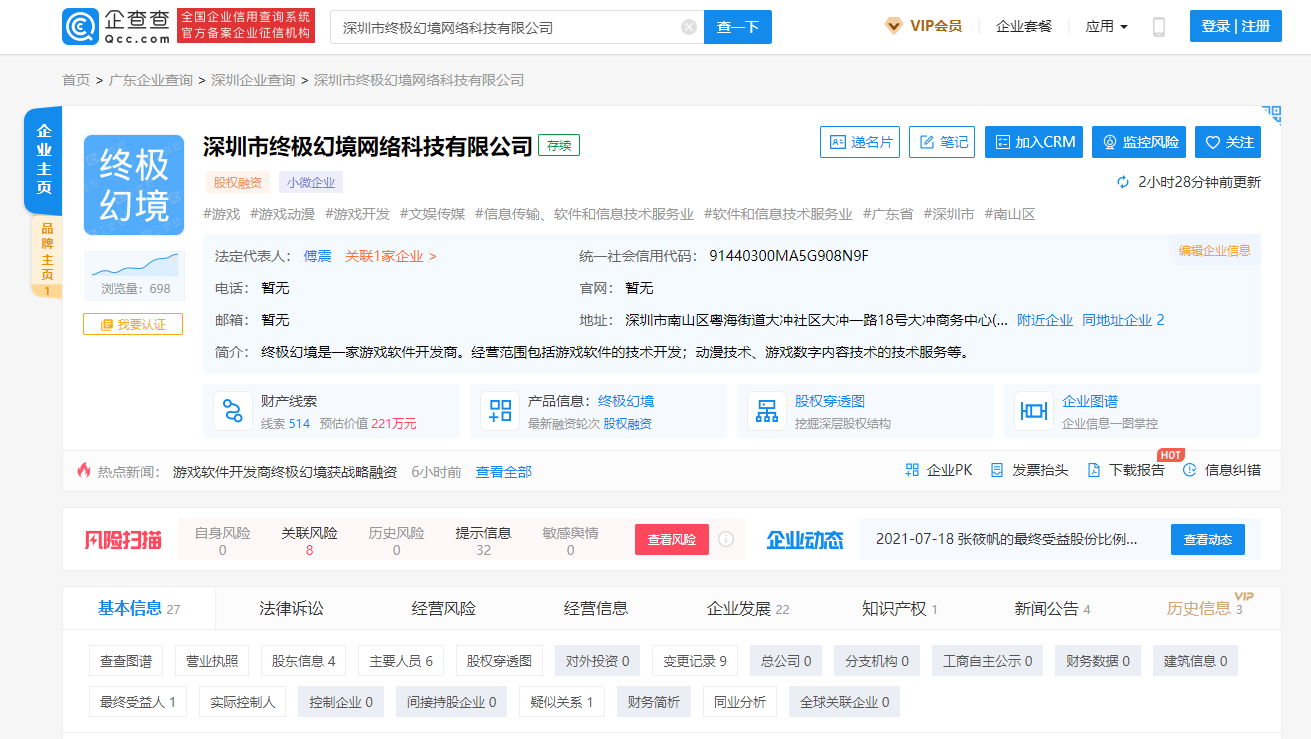Click the 查查图谱 chip
Image resolution: width=1311 pixels, height=739 pixels.
pyautogui.click(x=126, y=661)
